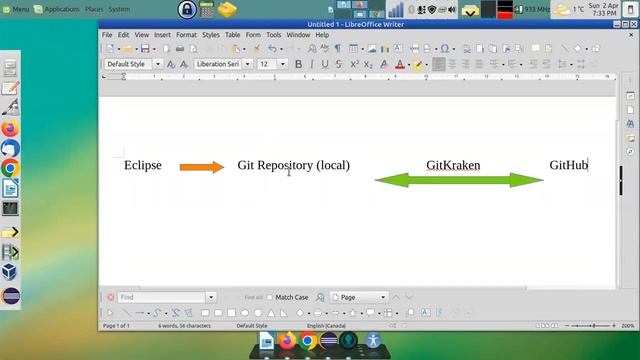Viewport: 640px width, 360px height.
Task: Open the Font Name dropdown arrow
Action: pos(247,64)
